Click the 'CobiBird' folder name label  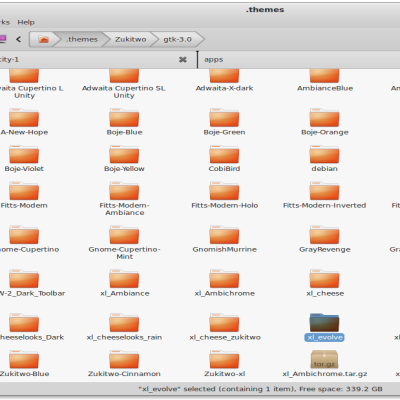[224, 169]
